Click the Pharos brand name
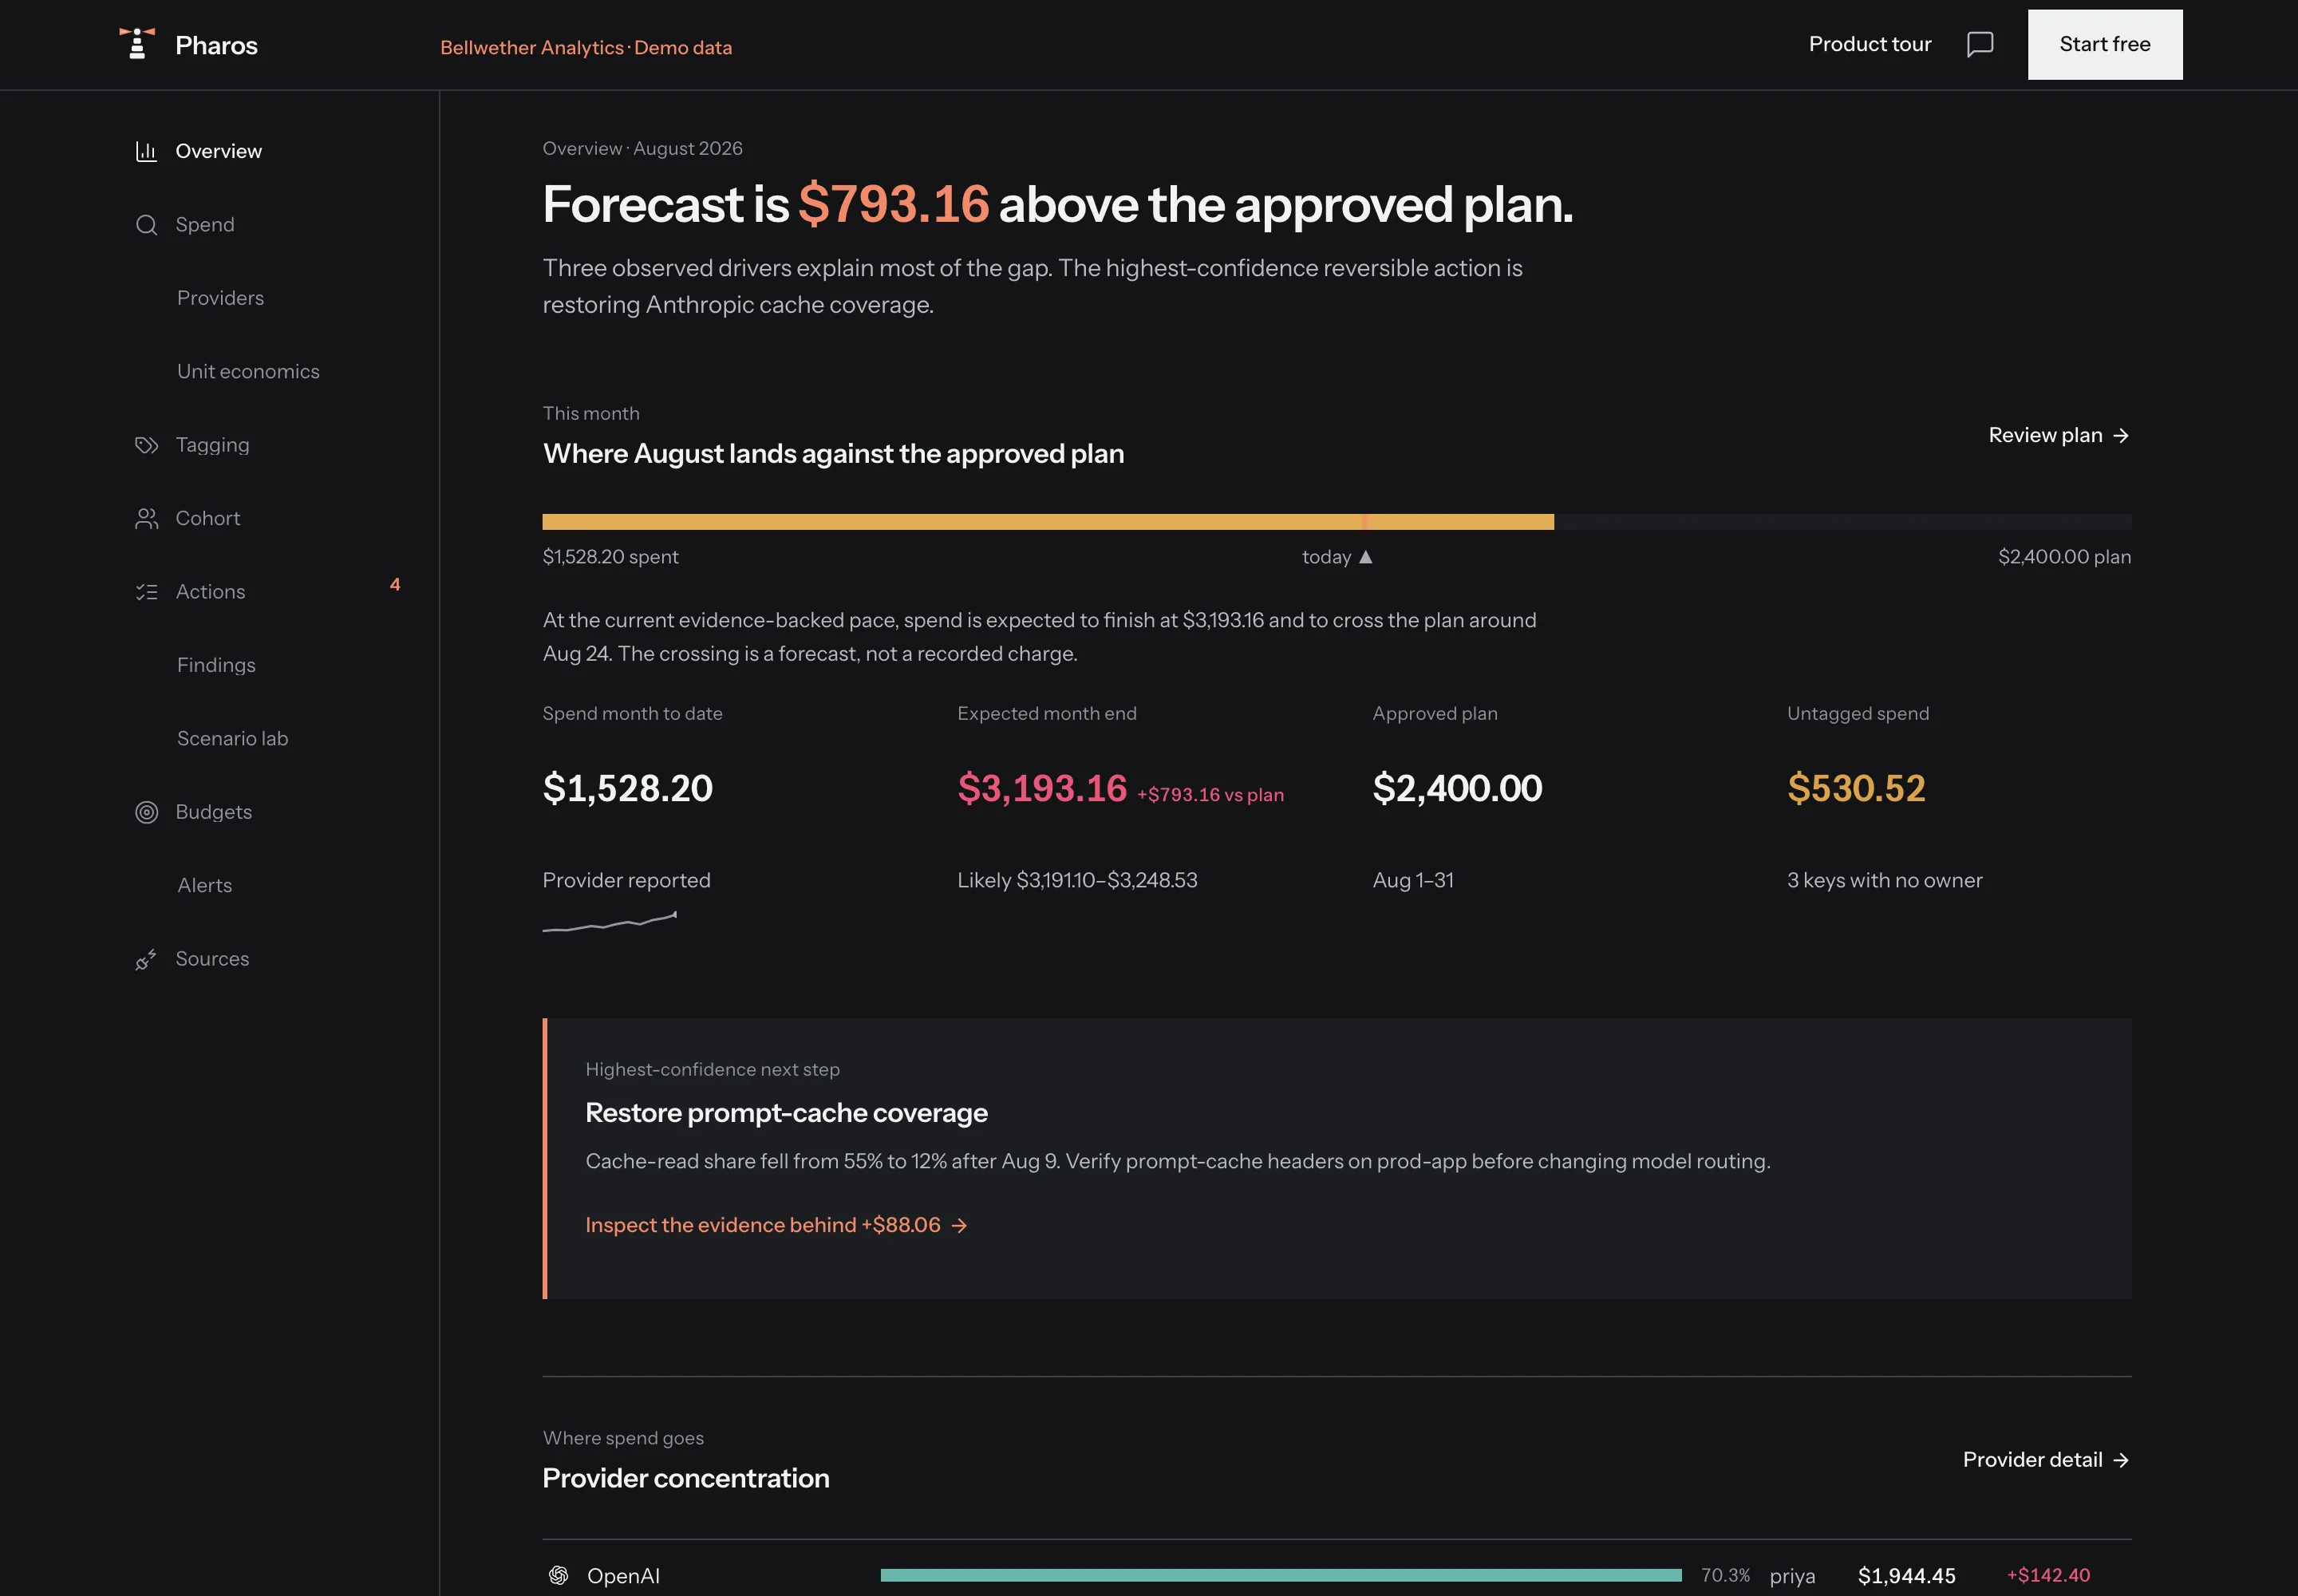 click(x=216, y=45)
